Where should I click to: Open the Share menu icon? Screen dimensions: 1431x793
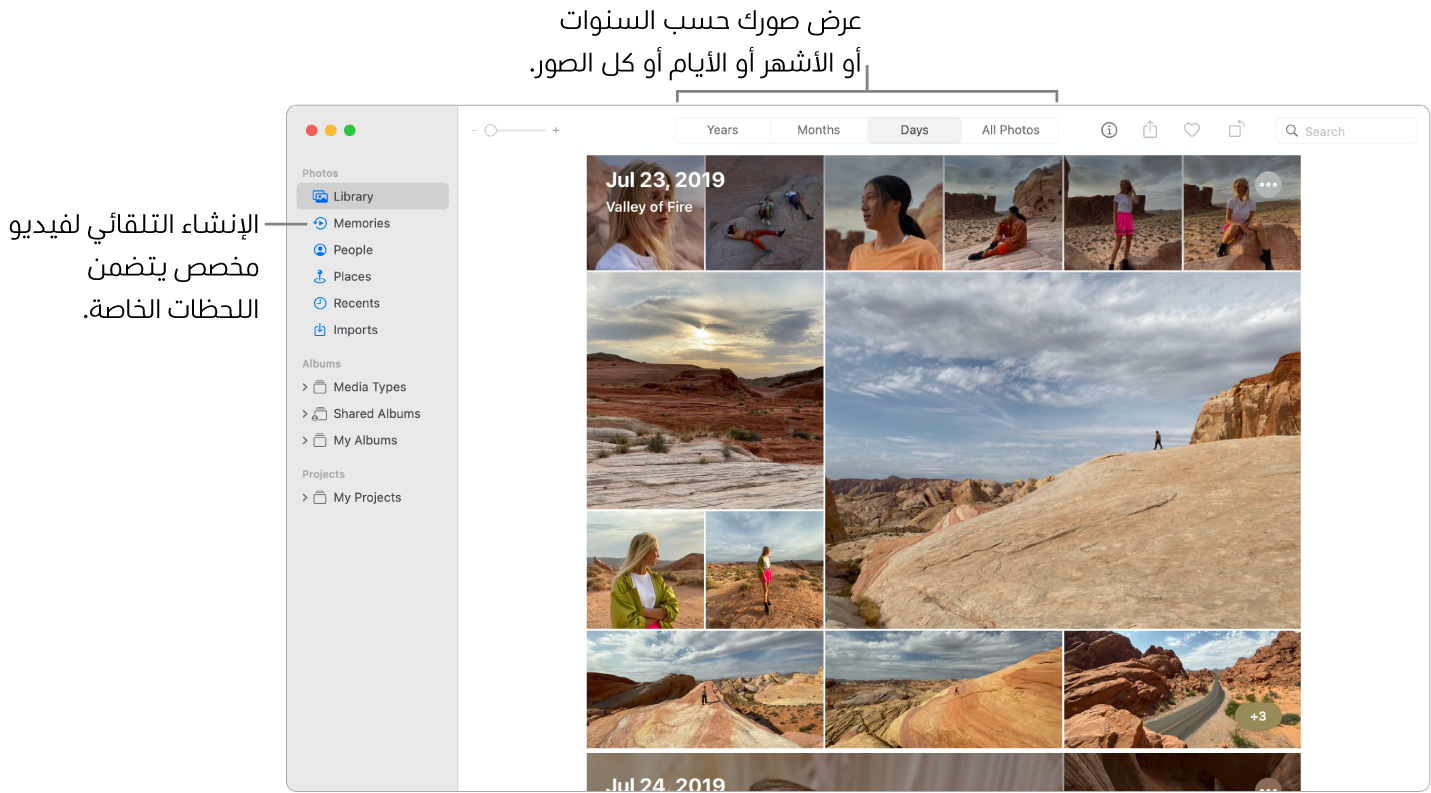1150,130
